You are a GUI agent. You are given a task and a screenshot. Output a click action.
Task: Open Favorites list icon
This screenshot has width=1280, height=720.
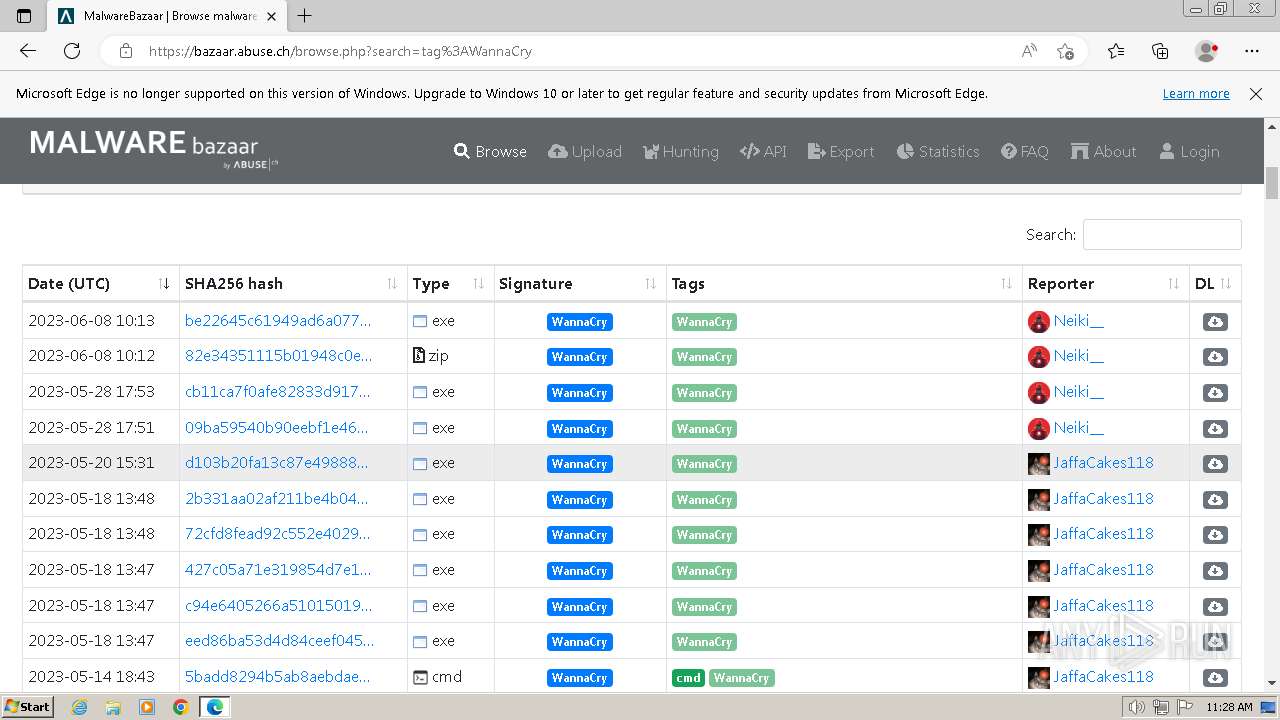click(1116, 51)
